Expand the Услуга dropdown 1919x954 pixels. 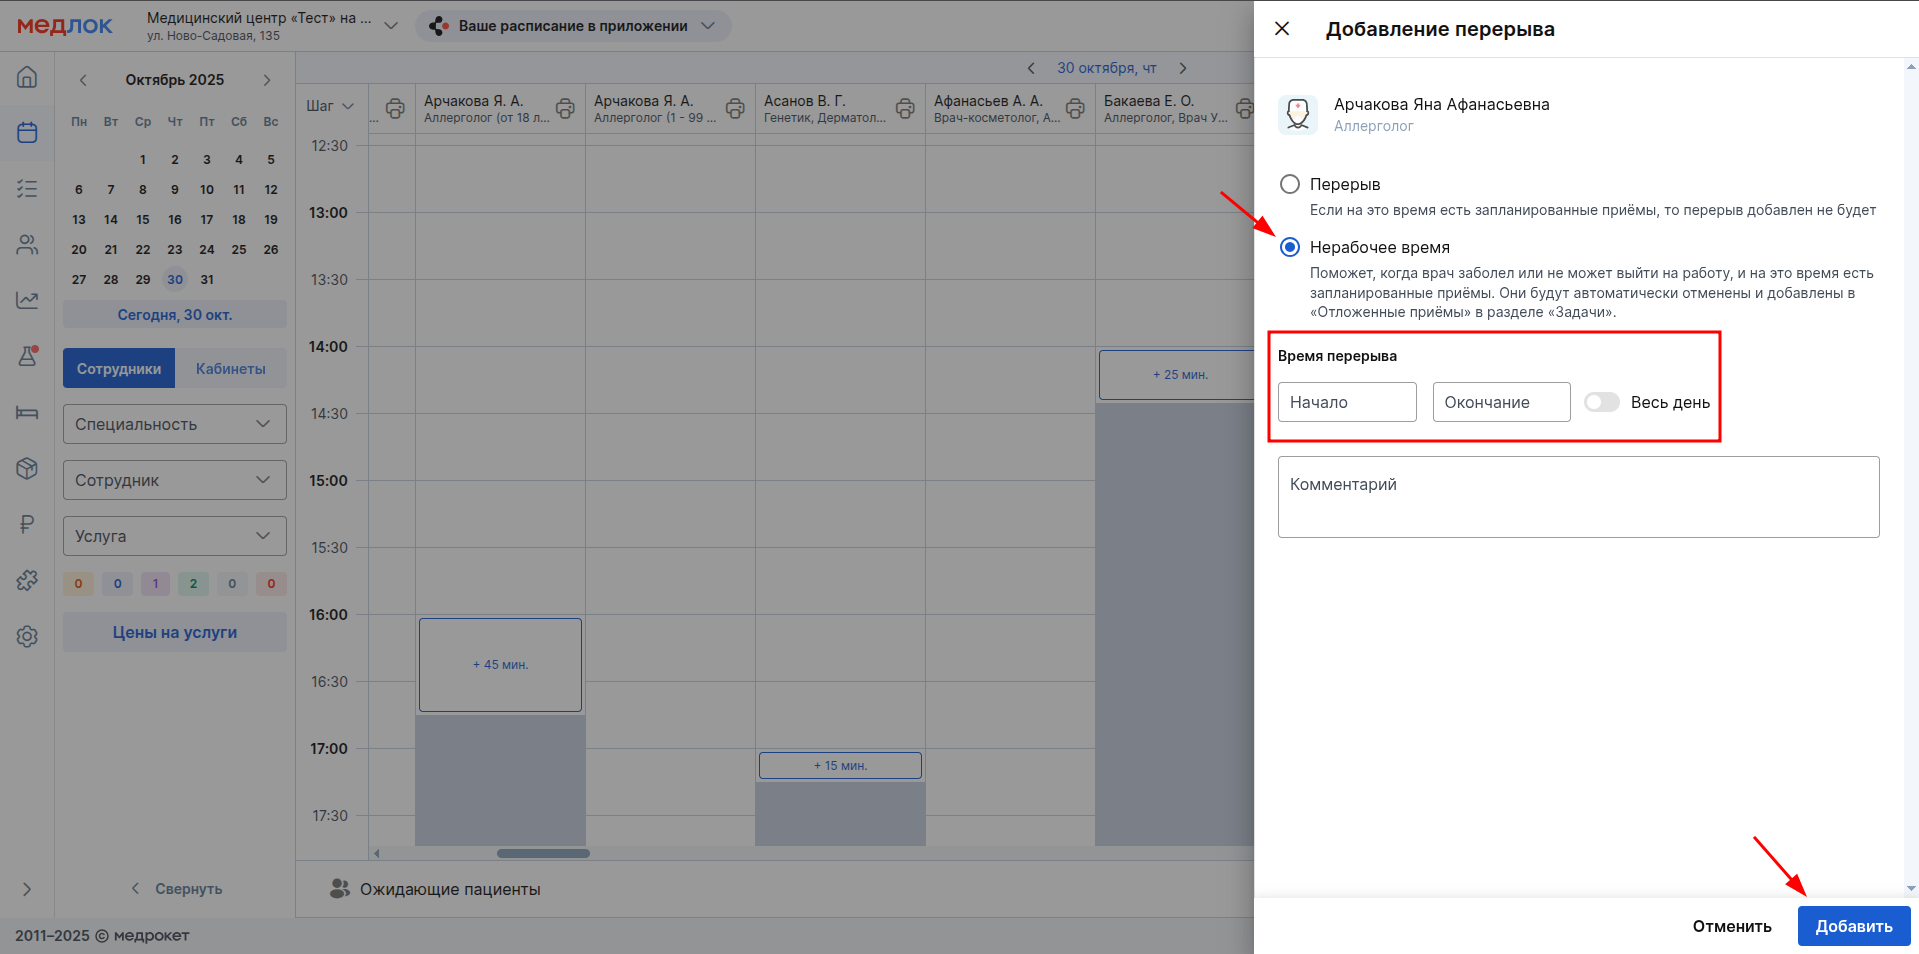coord(175,536)
